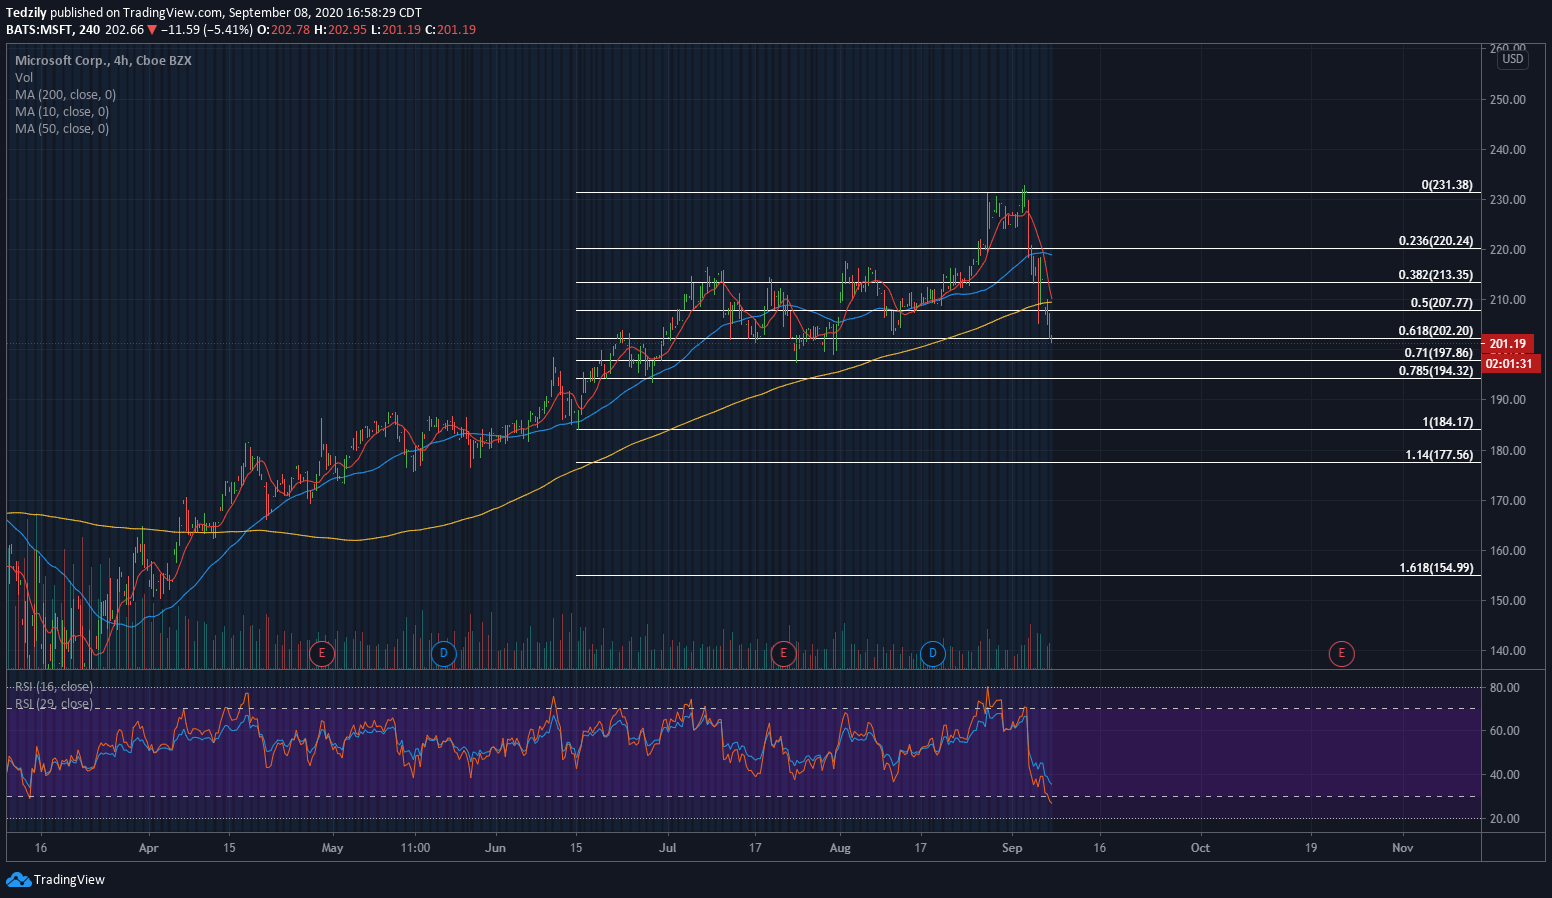
Task: Click the 0.618(202.20) Fibonacci level label
Action: pos(1436,331)
